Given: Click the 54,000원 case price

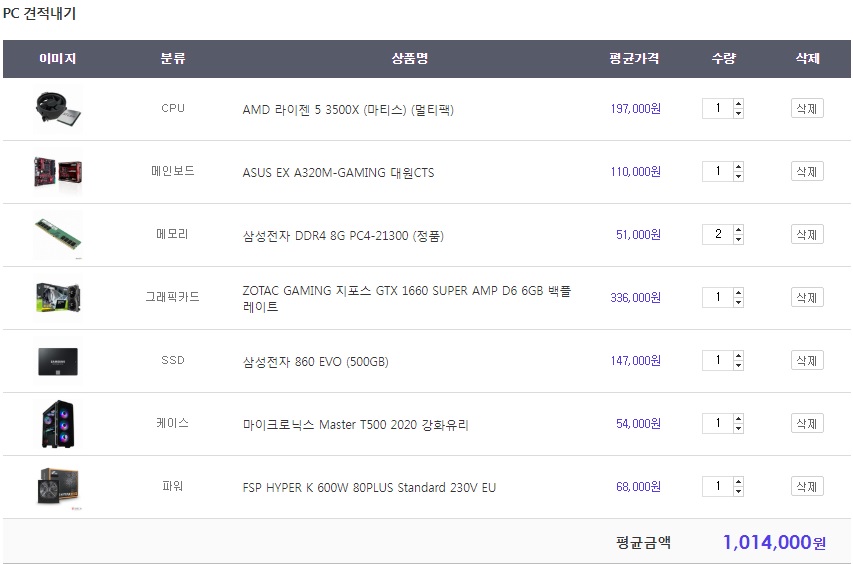Looking at the screenshot, I should click(x=638, y=424).
